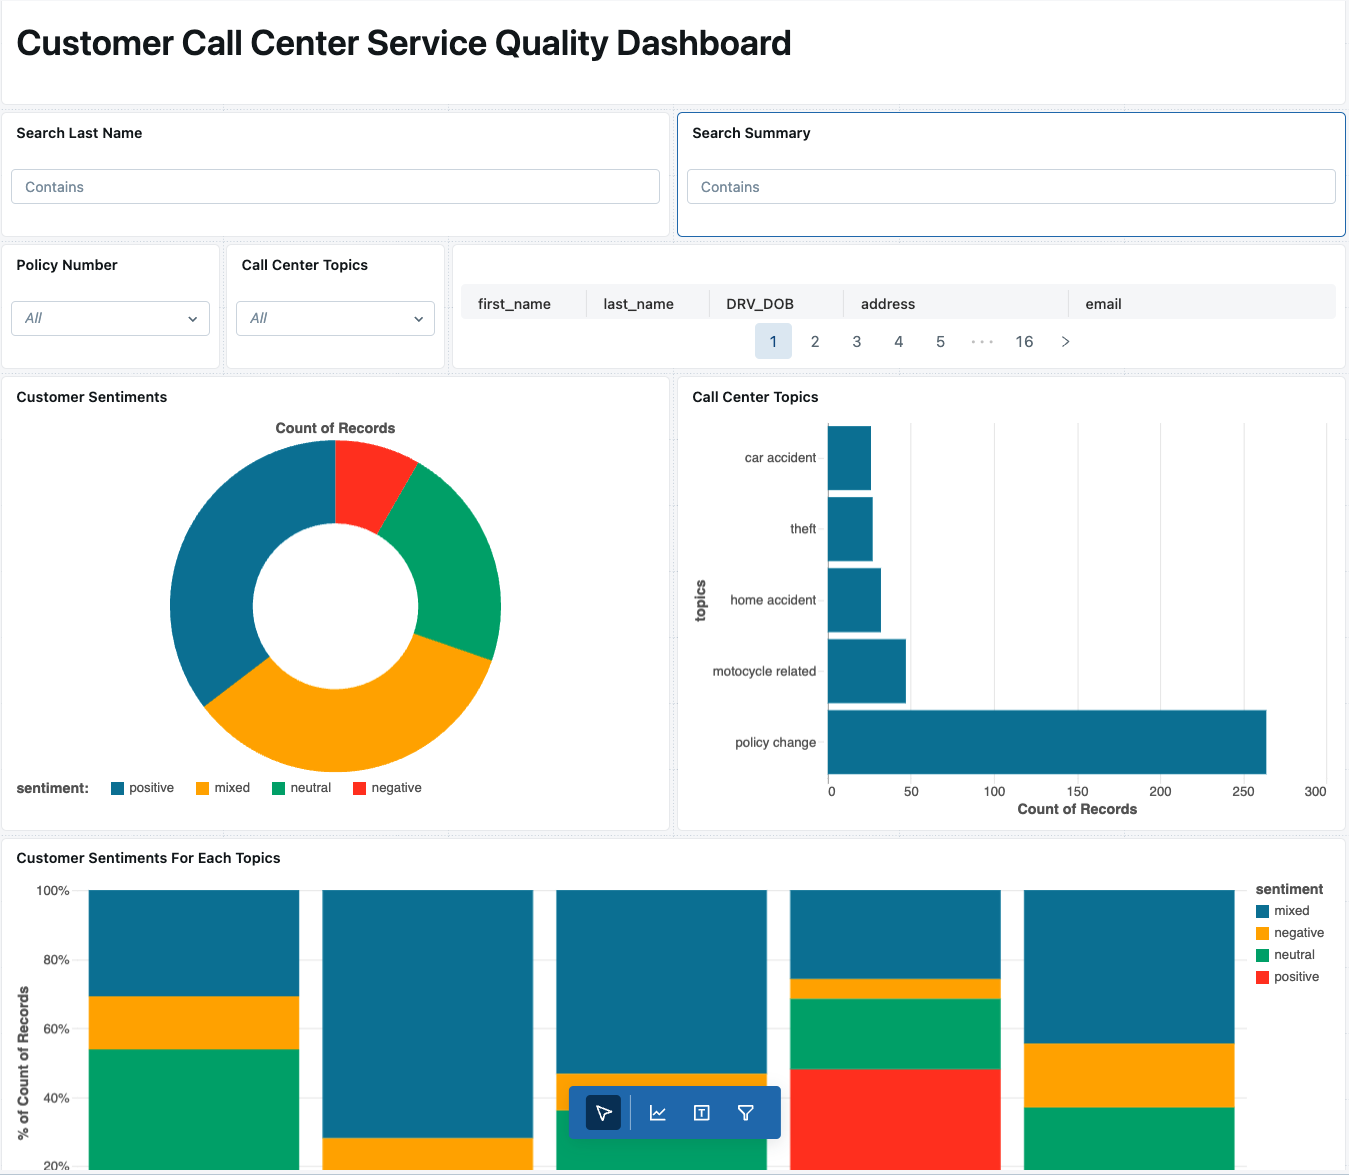Toggle neutral in the donut chart legend
The image size is (1349, 1175).
(302, 788)
